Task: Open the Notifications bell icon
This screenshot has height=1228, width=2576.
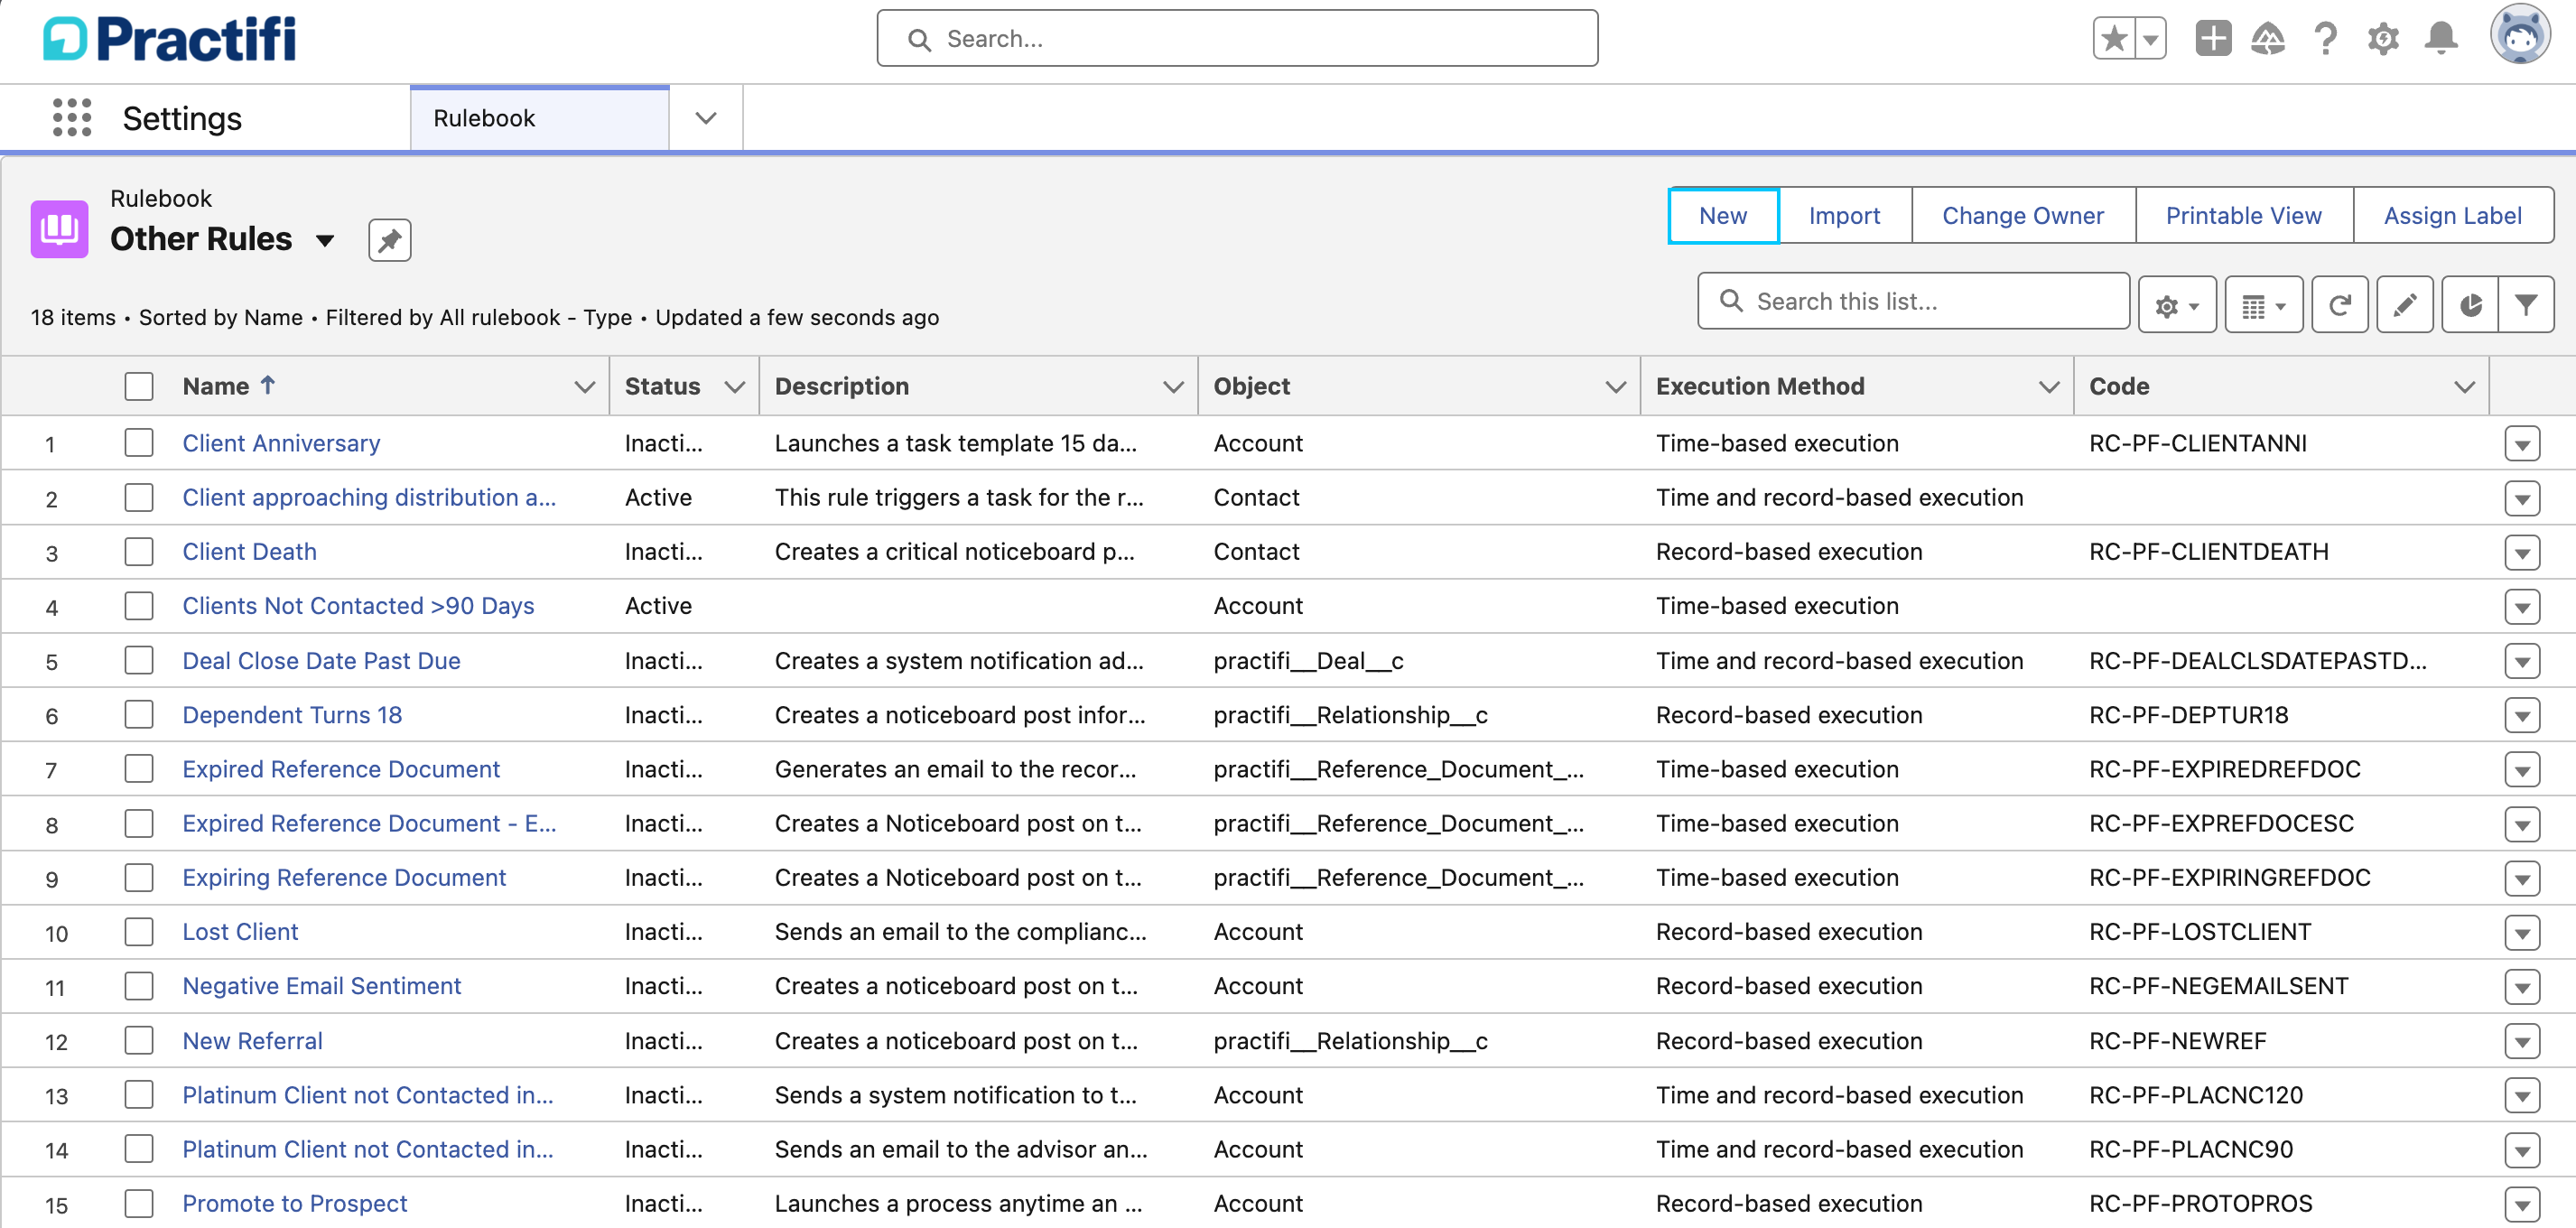Action: point(2441,39)
